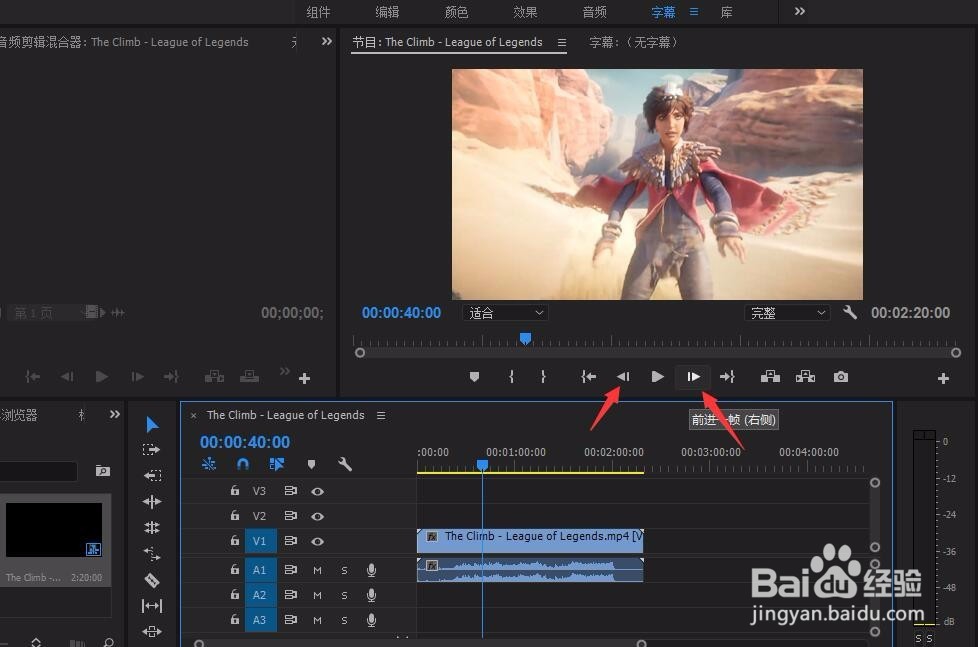Mark Out point in program monitor
The width and height of the screenshot is (978, 647).
point(543,377)
